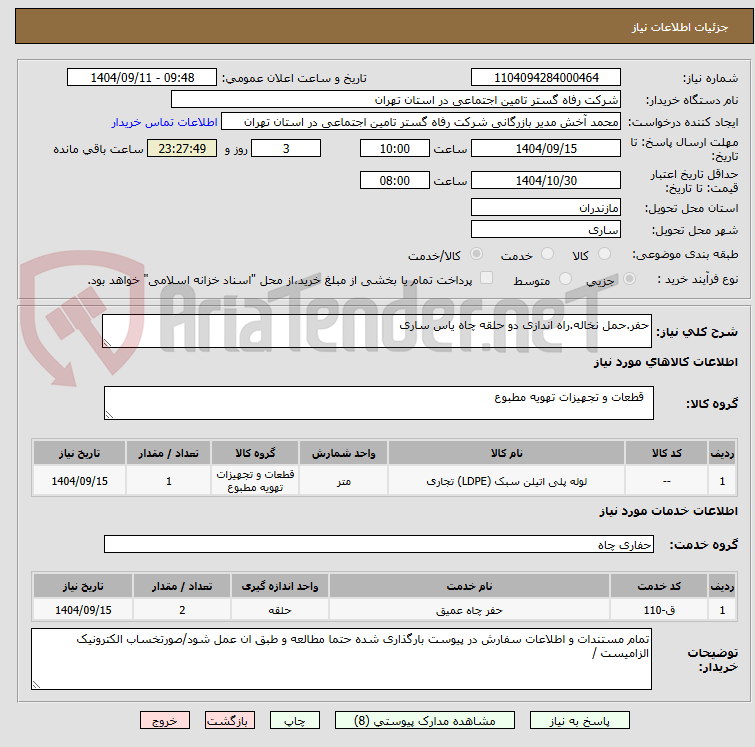Image resolution: width=755 pixels, height=747 pixels.
Task: Click the remaining days field showing 3
Action: click(x=286, y=148)
